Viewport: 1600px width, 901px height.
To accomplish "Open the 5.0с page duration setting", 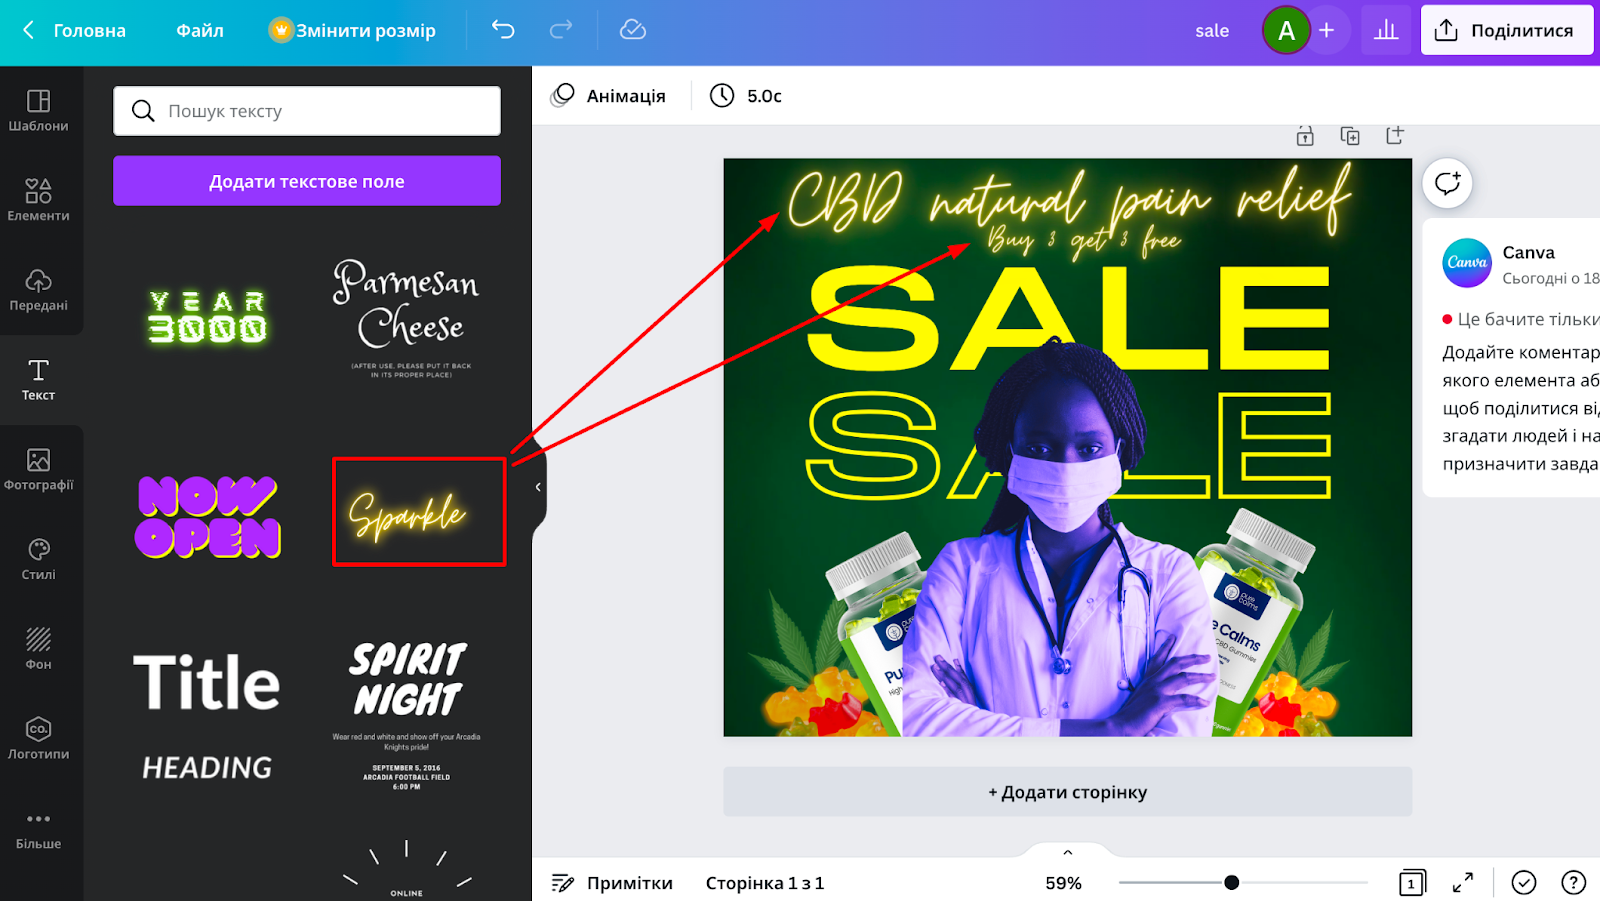I will (x=746, y=96).
